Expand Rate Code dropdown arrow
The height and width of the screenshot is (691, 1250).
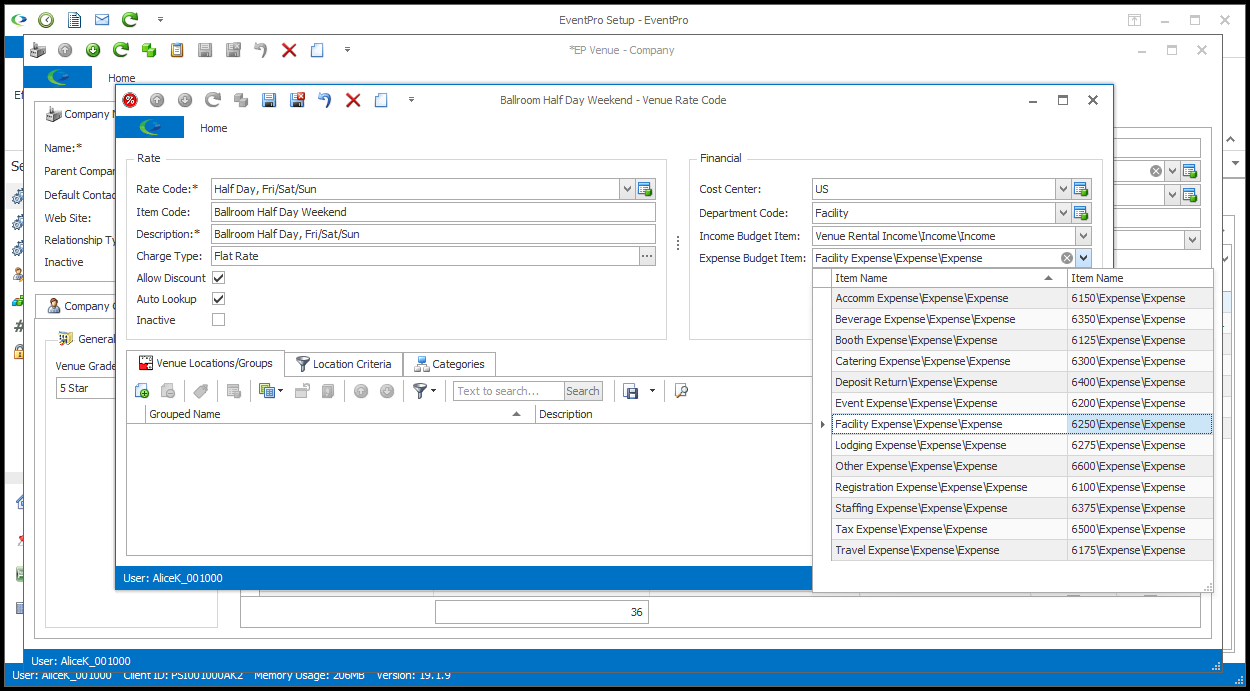click(627, 189)
